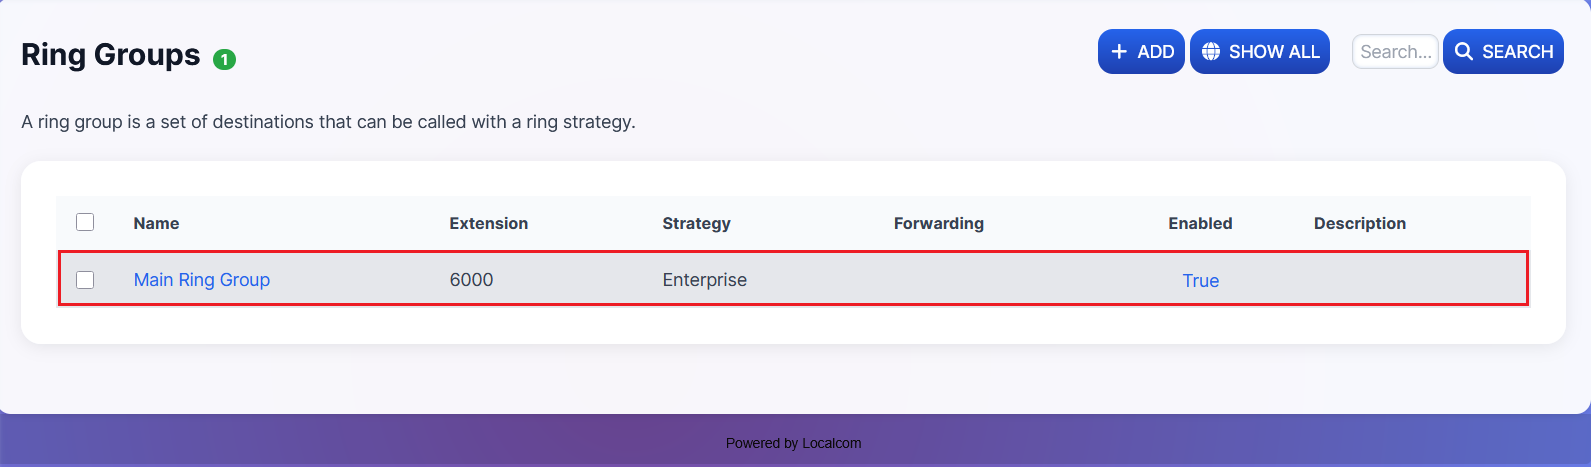Screen dimensions: 1591x467
Task: Open the Main Ring Group link
Action: 202,280
